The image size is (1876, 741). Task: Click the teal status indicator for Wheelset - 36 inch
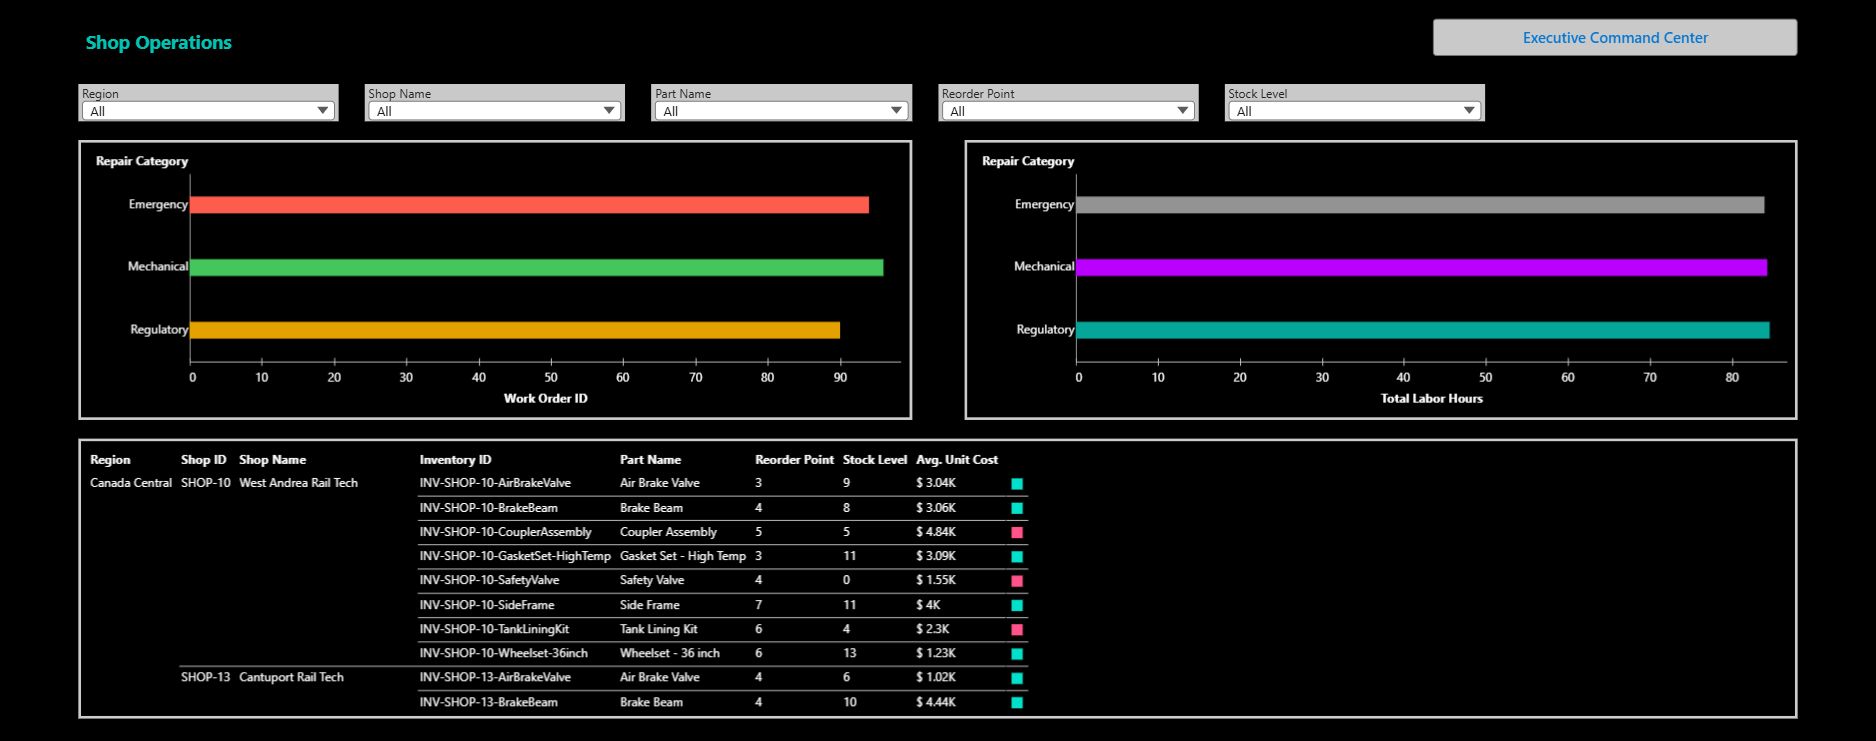(1017, 654)
